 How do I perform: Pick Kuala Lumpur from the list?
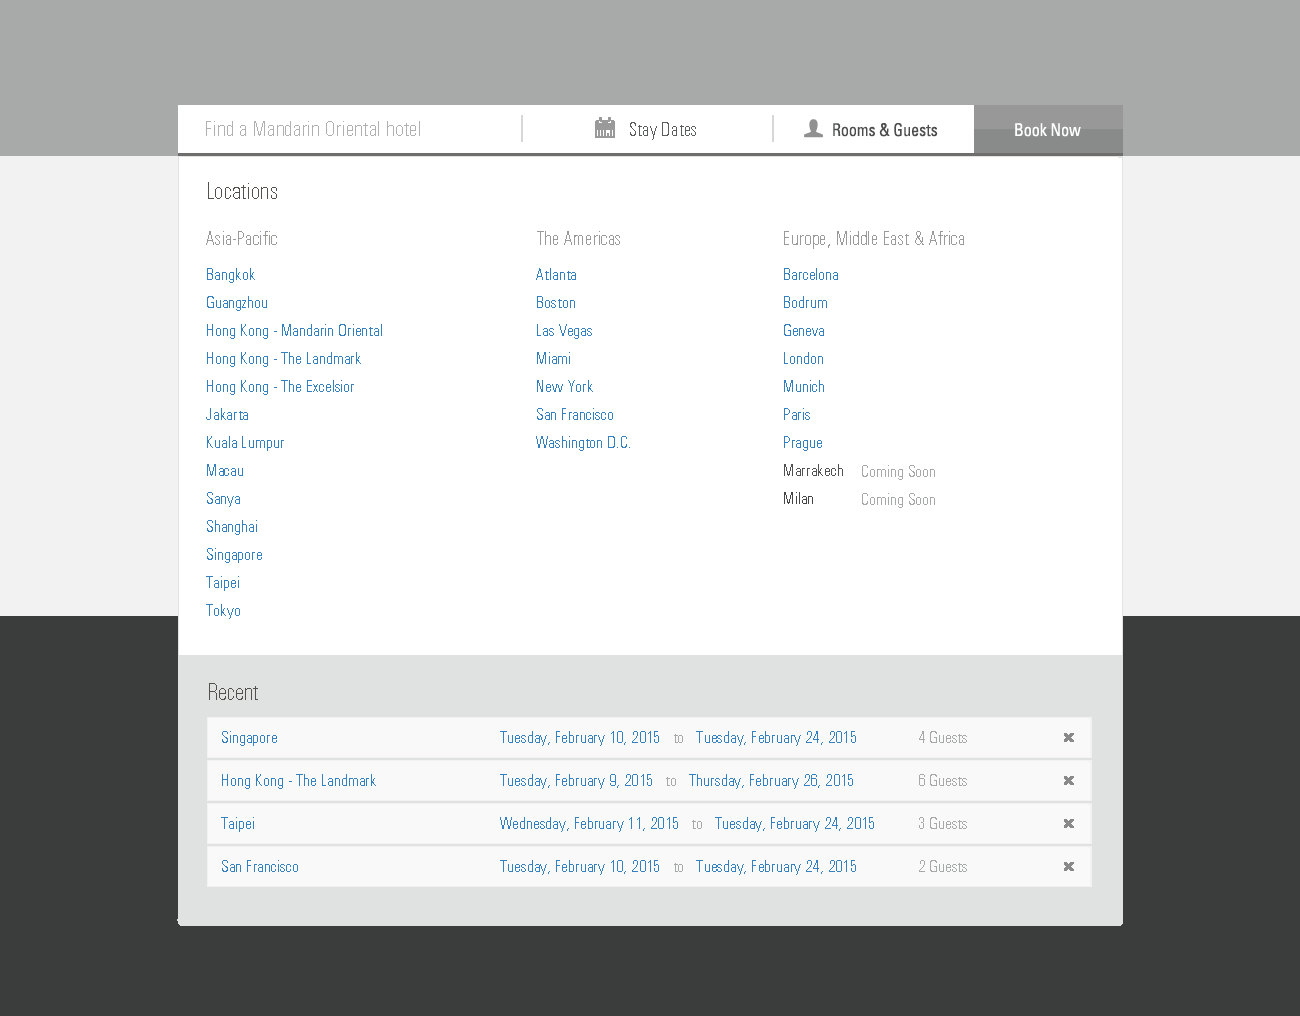pos(245,443)
